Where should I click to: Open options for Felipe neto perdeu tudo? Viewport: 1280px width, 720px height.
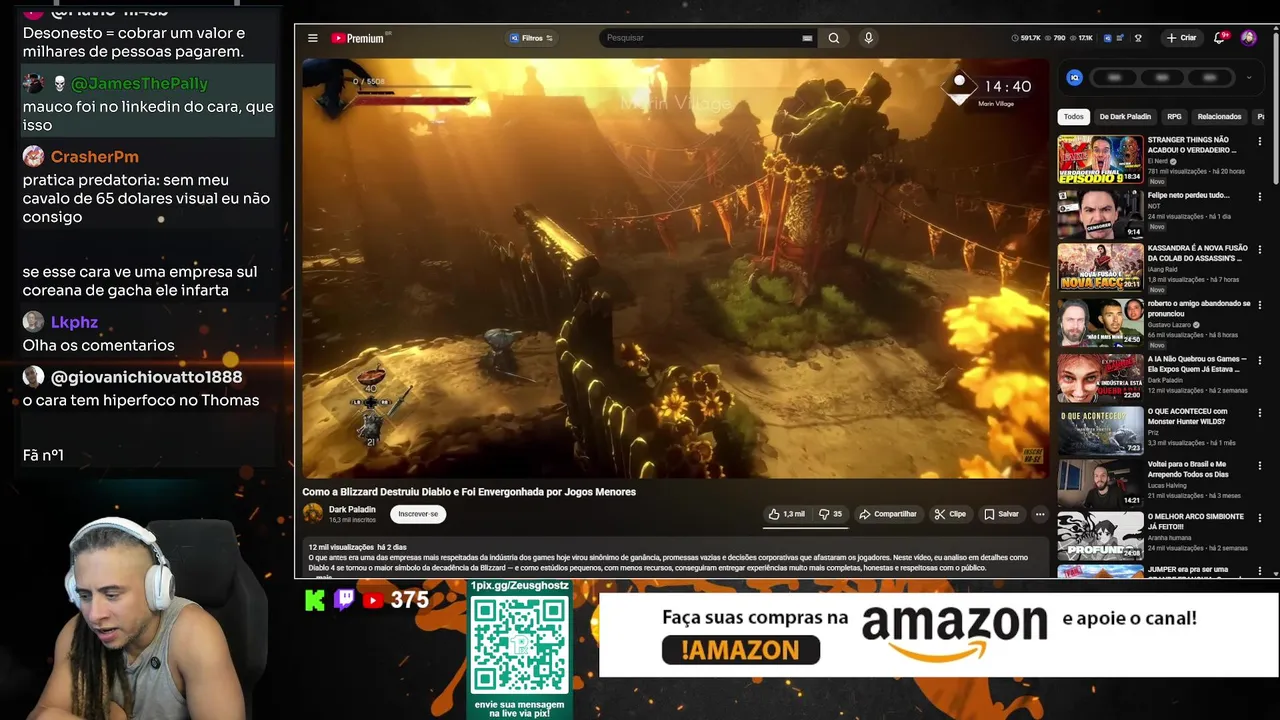coord(1259,195)
